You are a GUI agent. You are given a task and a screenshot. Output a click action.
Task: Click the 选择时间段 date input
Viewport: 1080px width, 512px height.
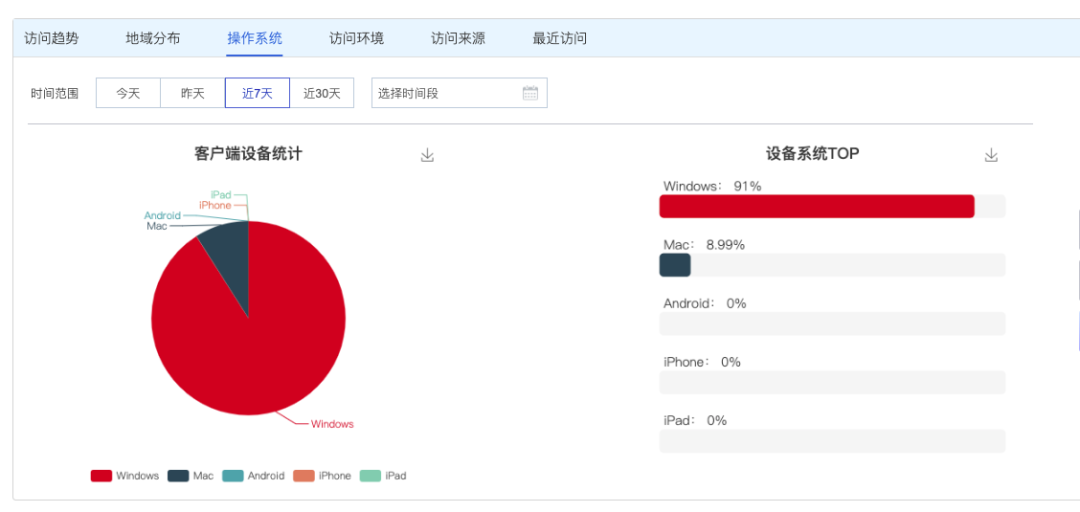(459, 93)
